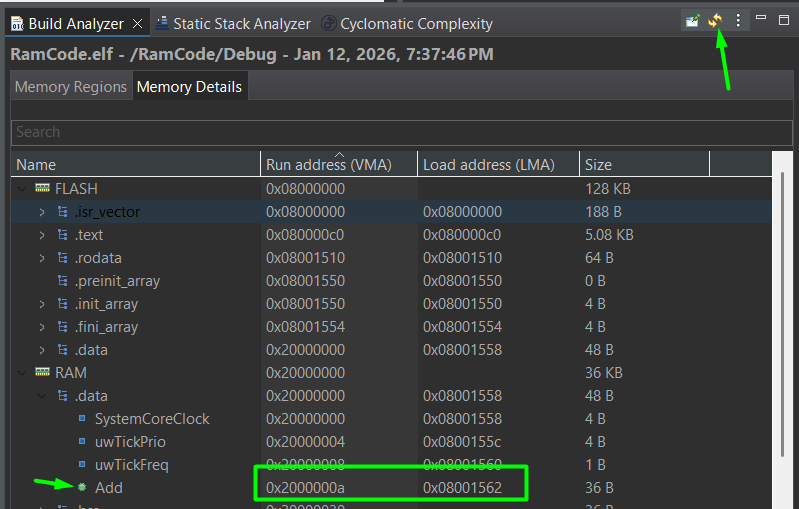
Task: Switch to the Memory Regions tab
Action: [x=71, y=87]
